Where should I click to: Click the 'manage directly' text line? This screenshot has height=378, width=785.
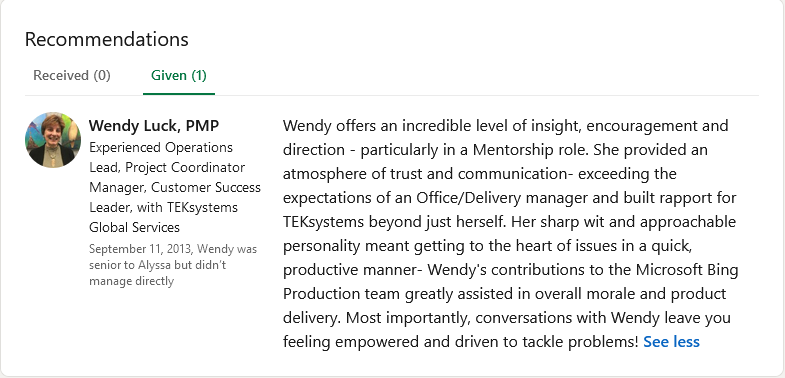tap(131, 281)
